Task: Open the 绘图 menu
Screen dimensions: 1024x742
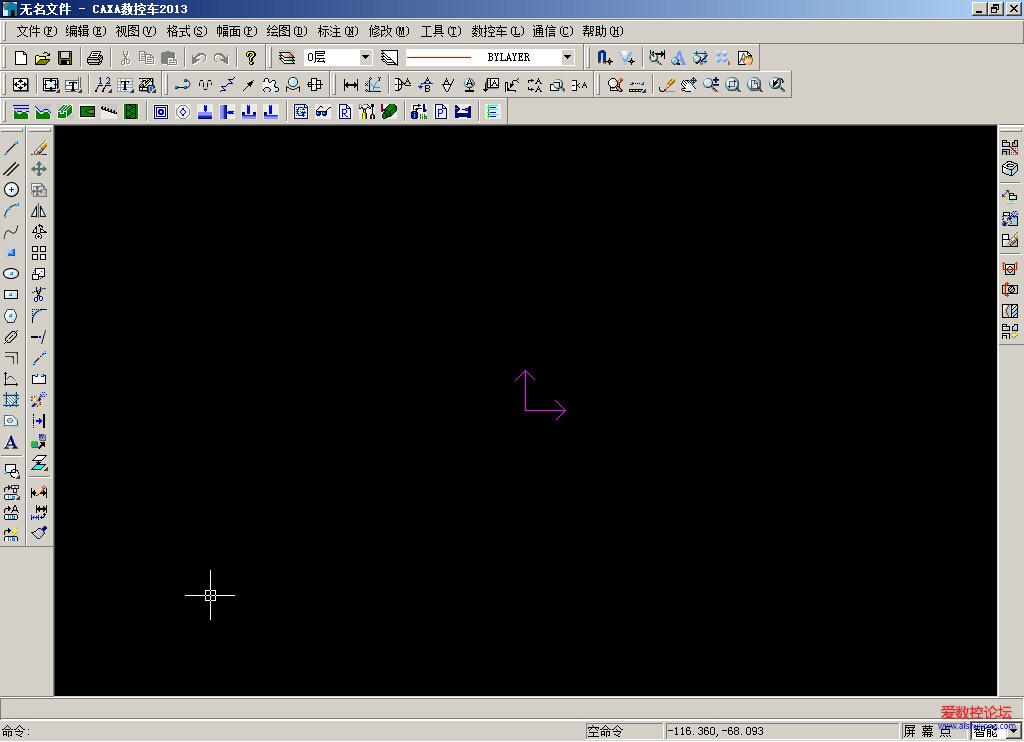Action: click(x=286, y=31)
